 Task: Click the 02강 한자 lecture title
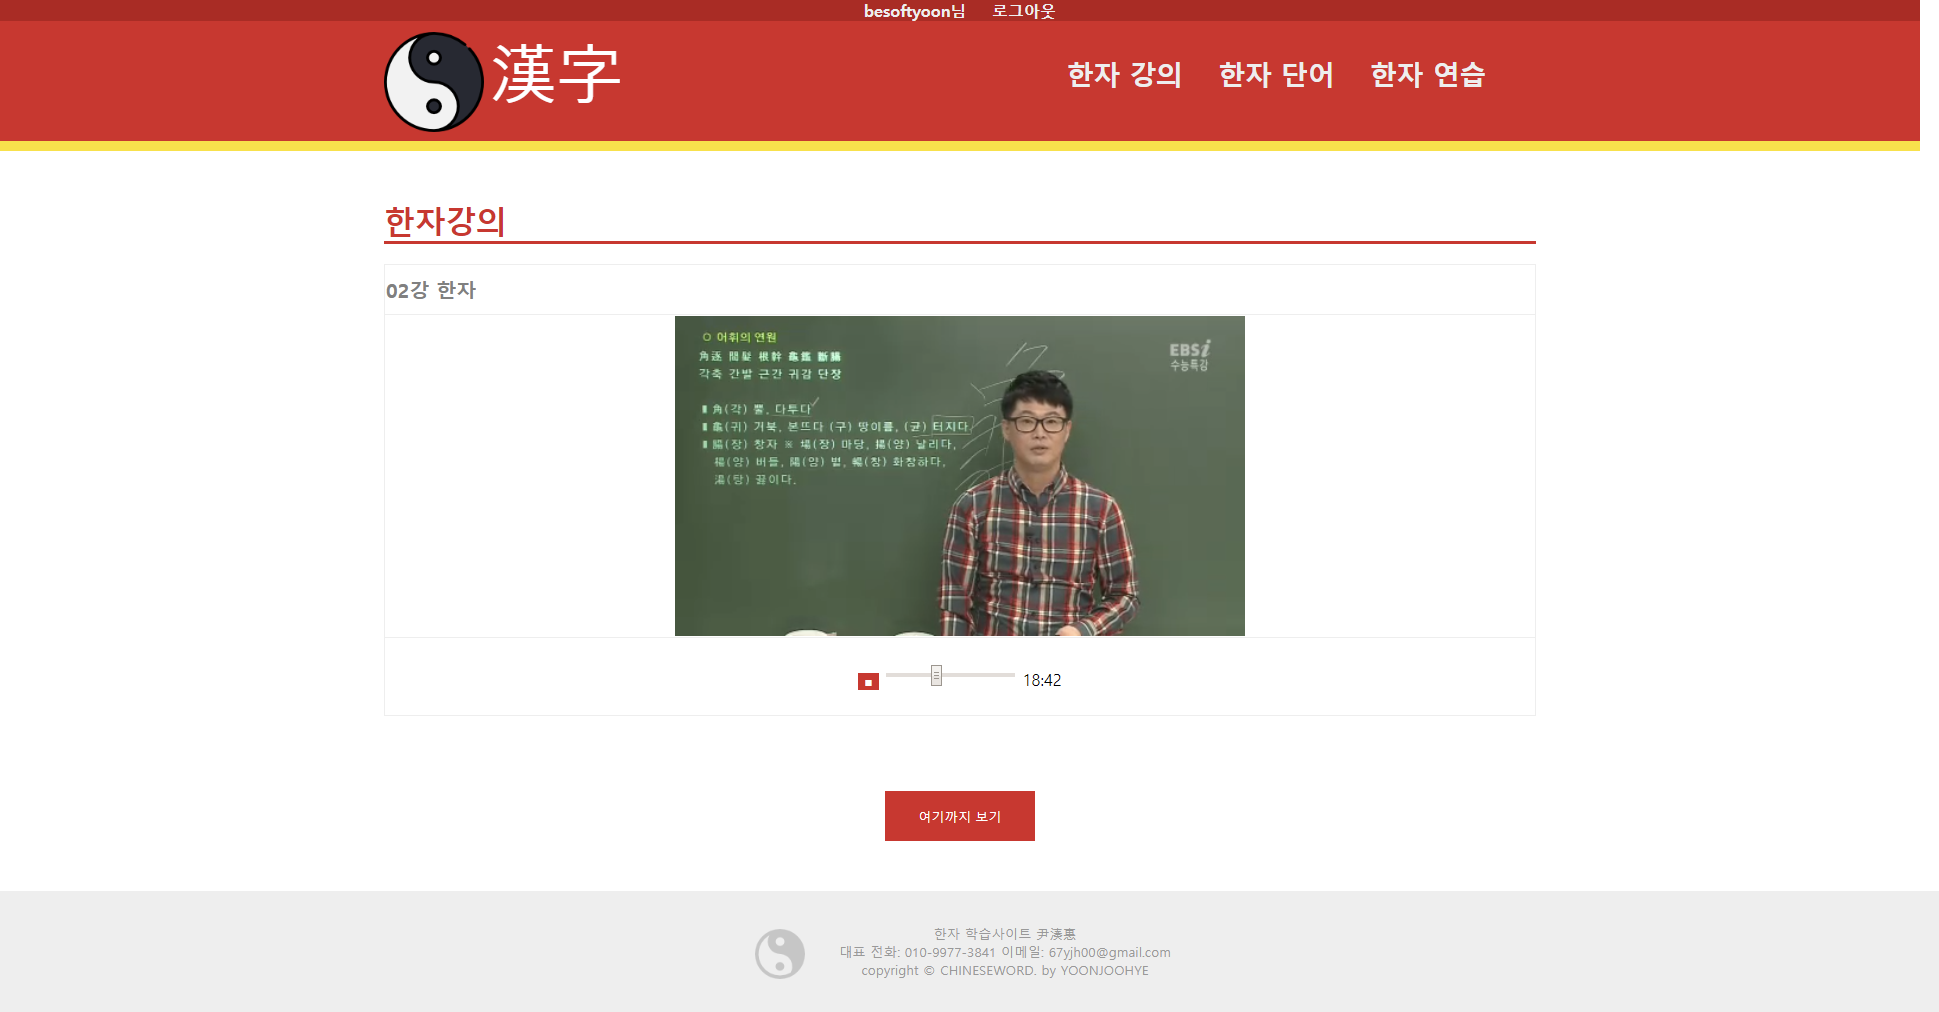431,290
